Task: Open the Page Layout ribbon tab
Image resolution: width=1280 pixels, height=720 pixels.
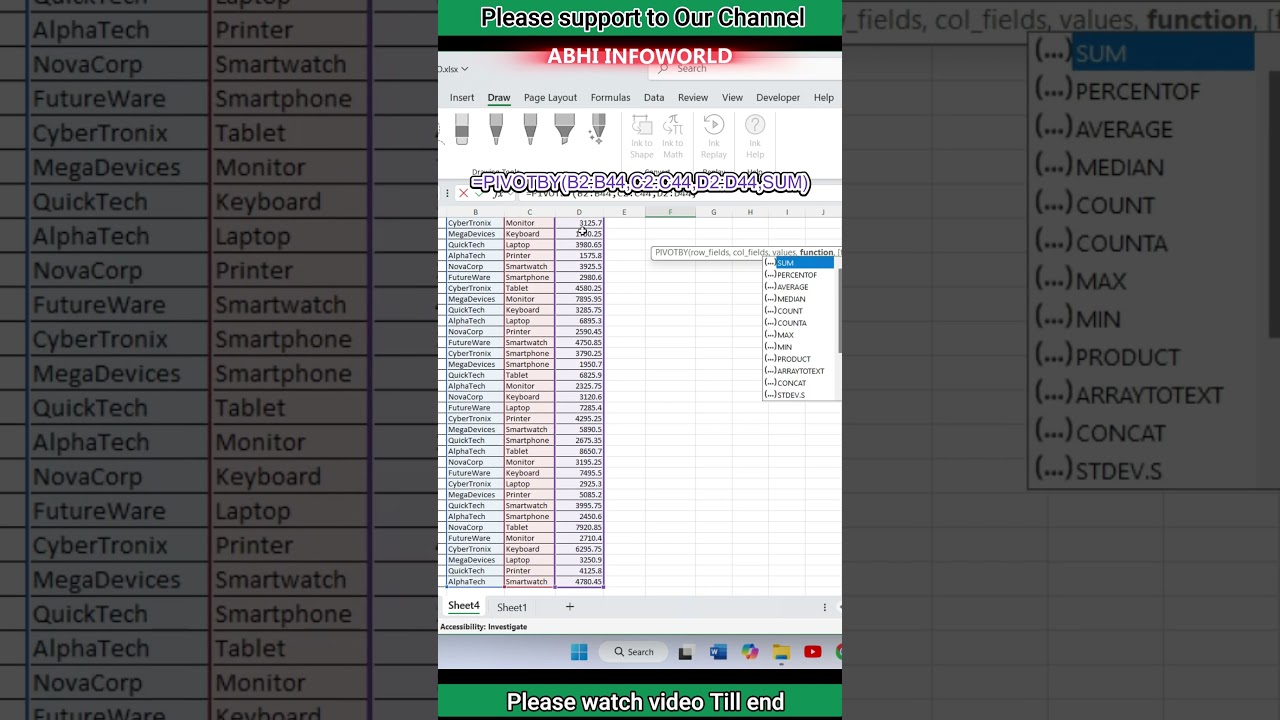Action: pos(550,98)
